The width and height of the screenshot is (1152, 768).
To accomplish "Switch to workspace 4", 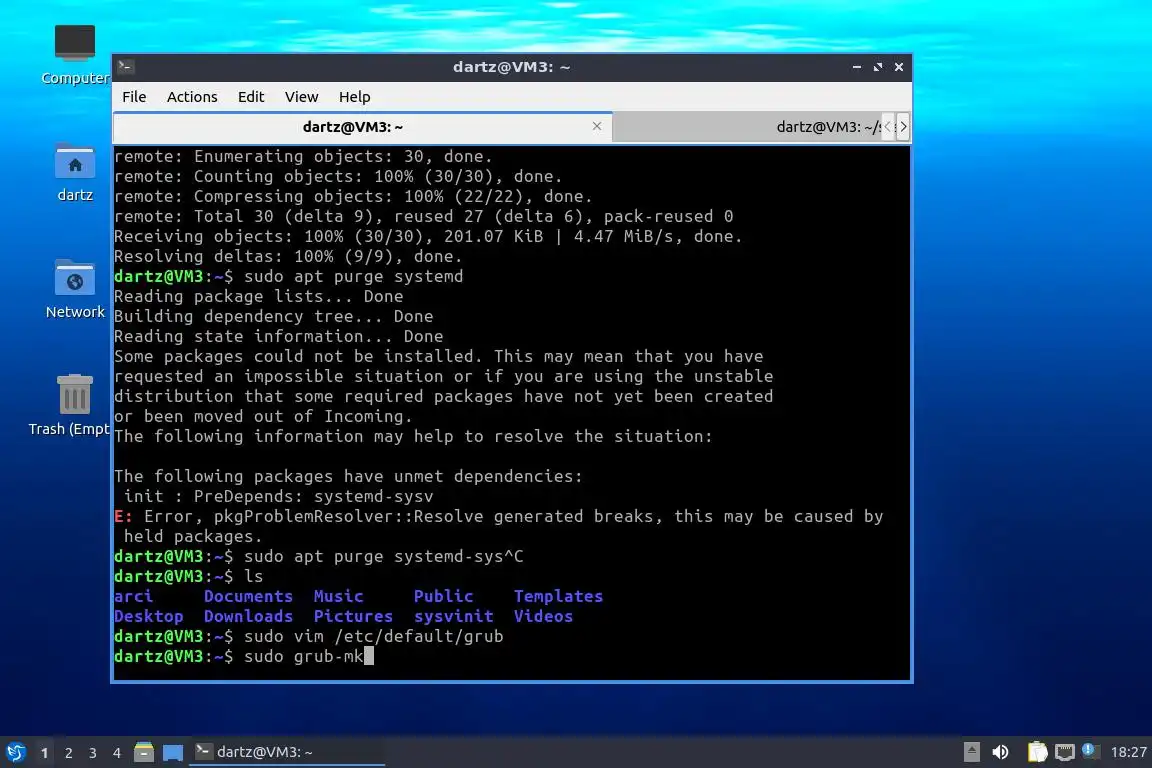I will pyautogui.click(x=117, y=753).
